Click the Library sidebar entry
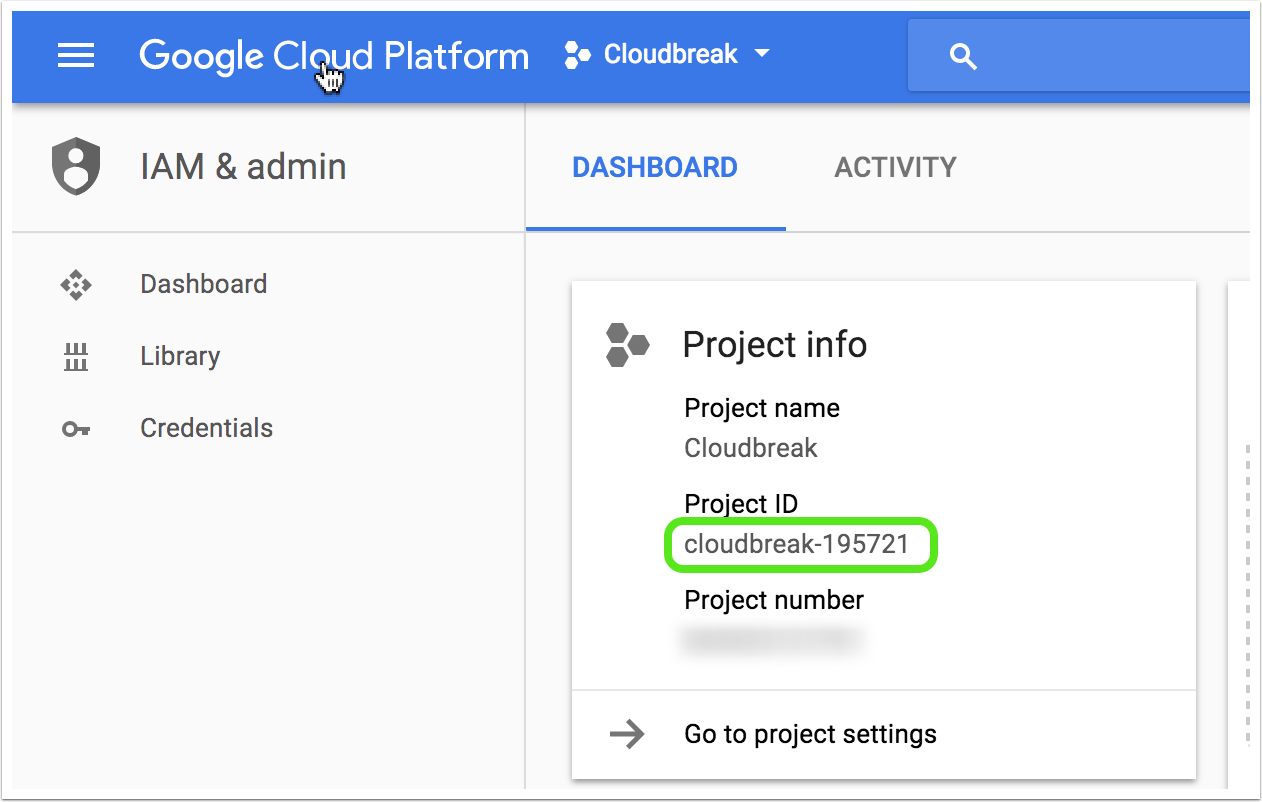The image size is (1262, 802). [x=180, y=356]
